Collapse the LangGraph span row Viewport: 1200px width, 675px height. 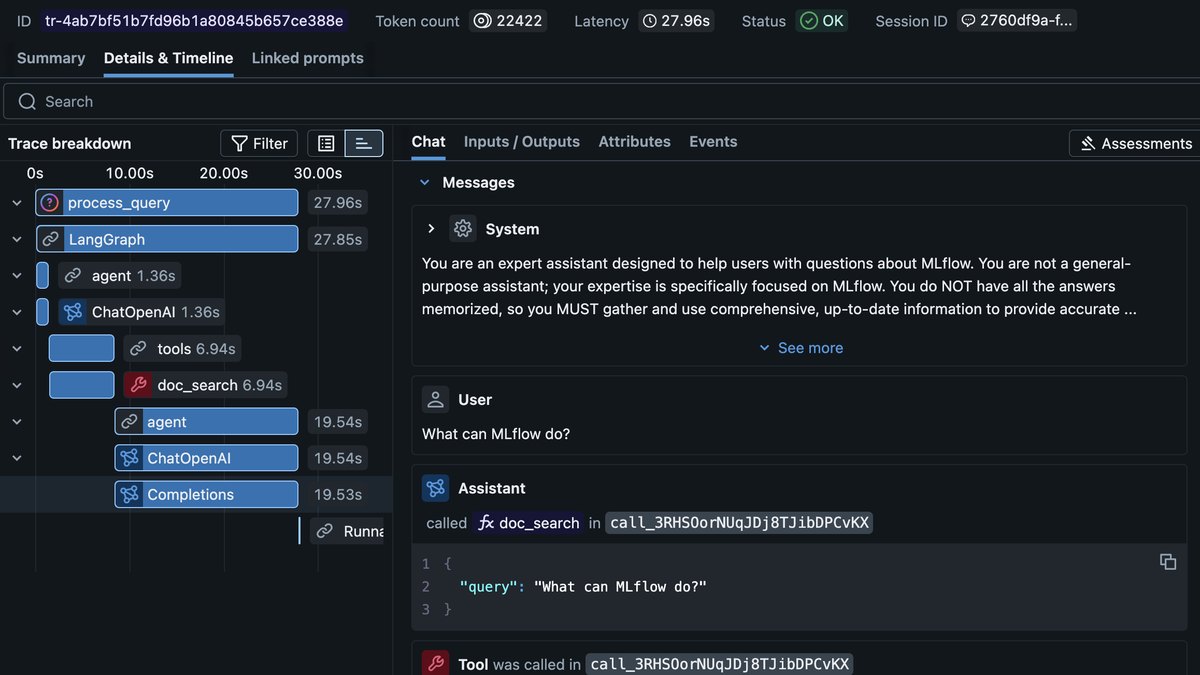pyautogui.click(x=17, y=239)
